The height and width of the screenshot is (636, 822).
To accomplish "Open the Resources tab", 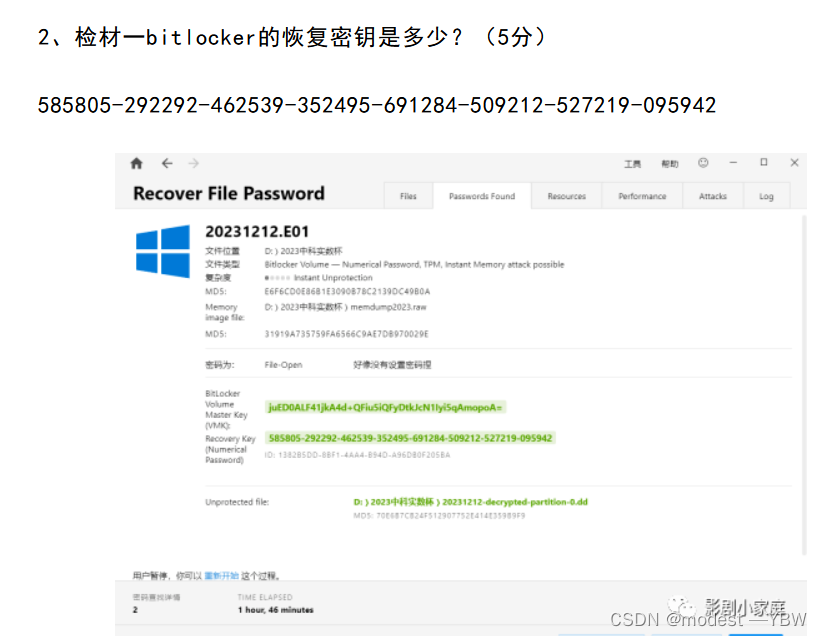I will 566,196.
